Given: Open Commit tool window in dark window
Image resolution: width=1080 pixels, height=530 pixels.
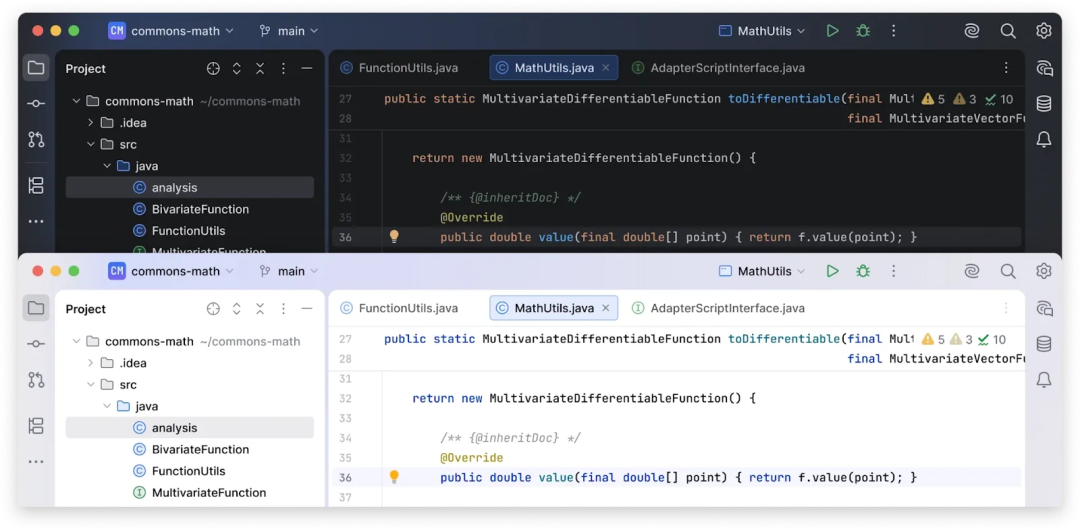Looking at the screenshot, I should (36, 103).
